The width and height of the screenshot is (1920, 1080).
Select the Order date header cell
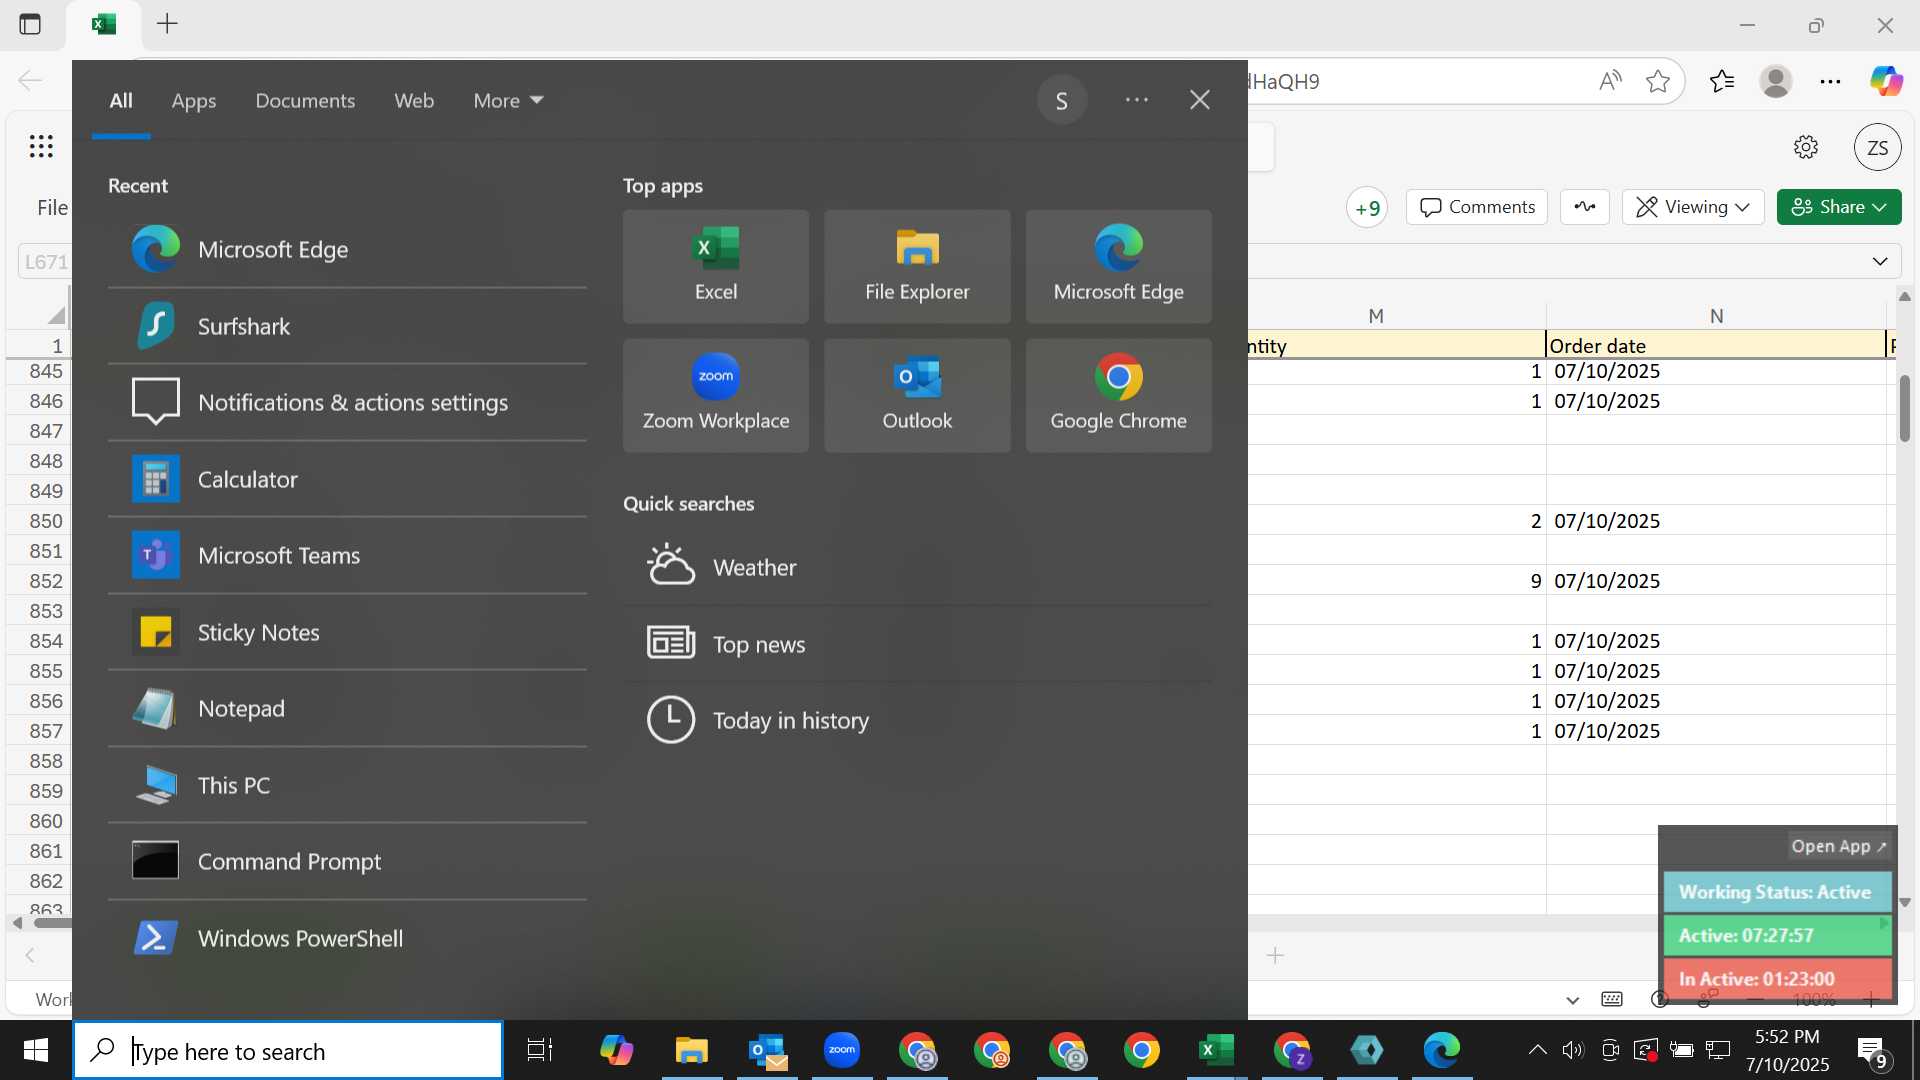1716,345
